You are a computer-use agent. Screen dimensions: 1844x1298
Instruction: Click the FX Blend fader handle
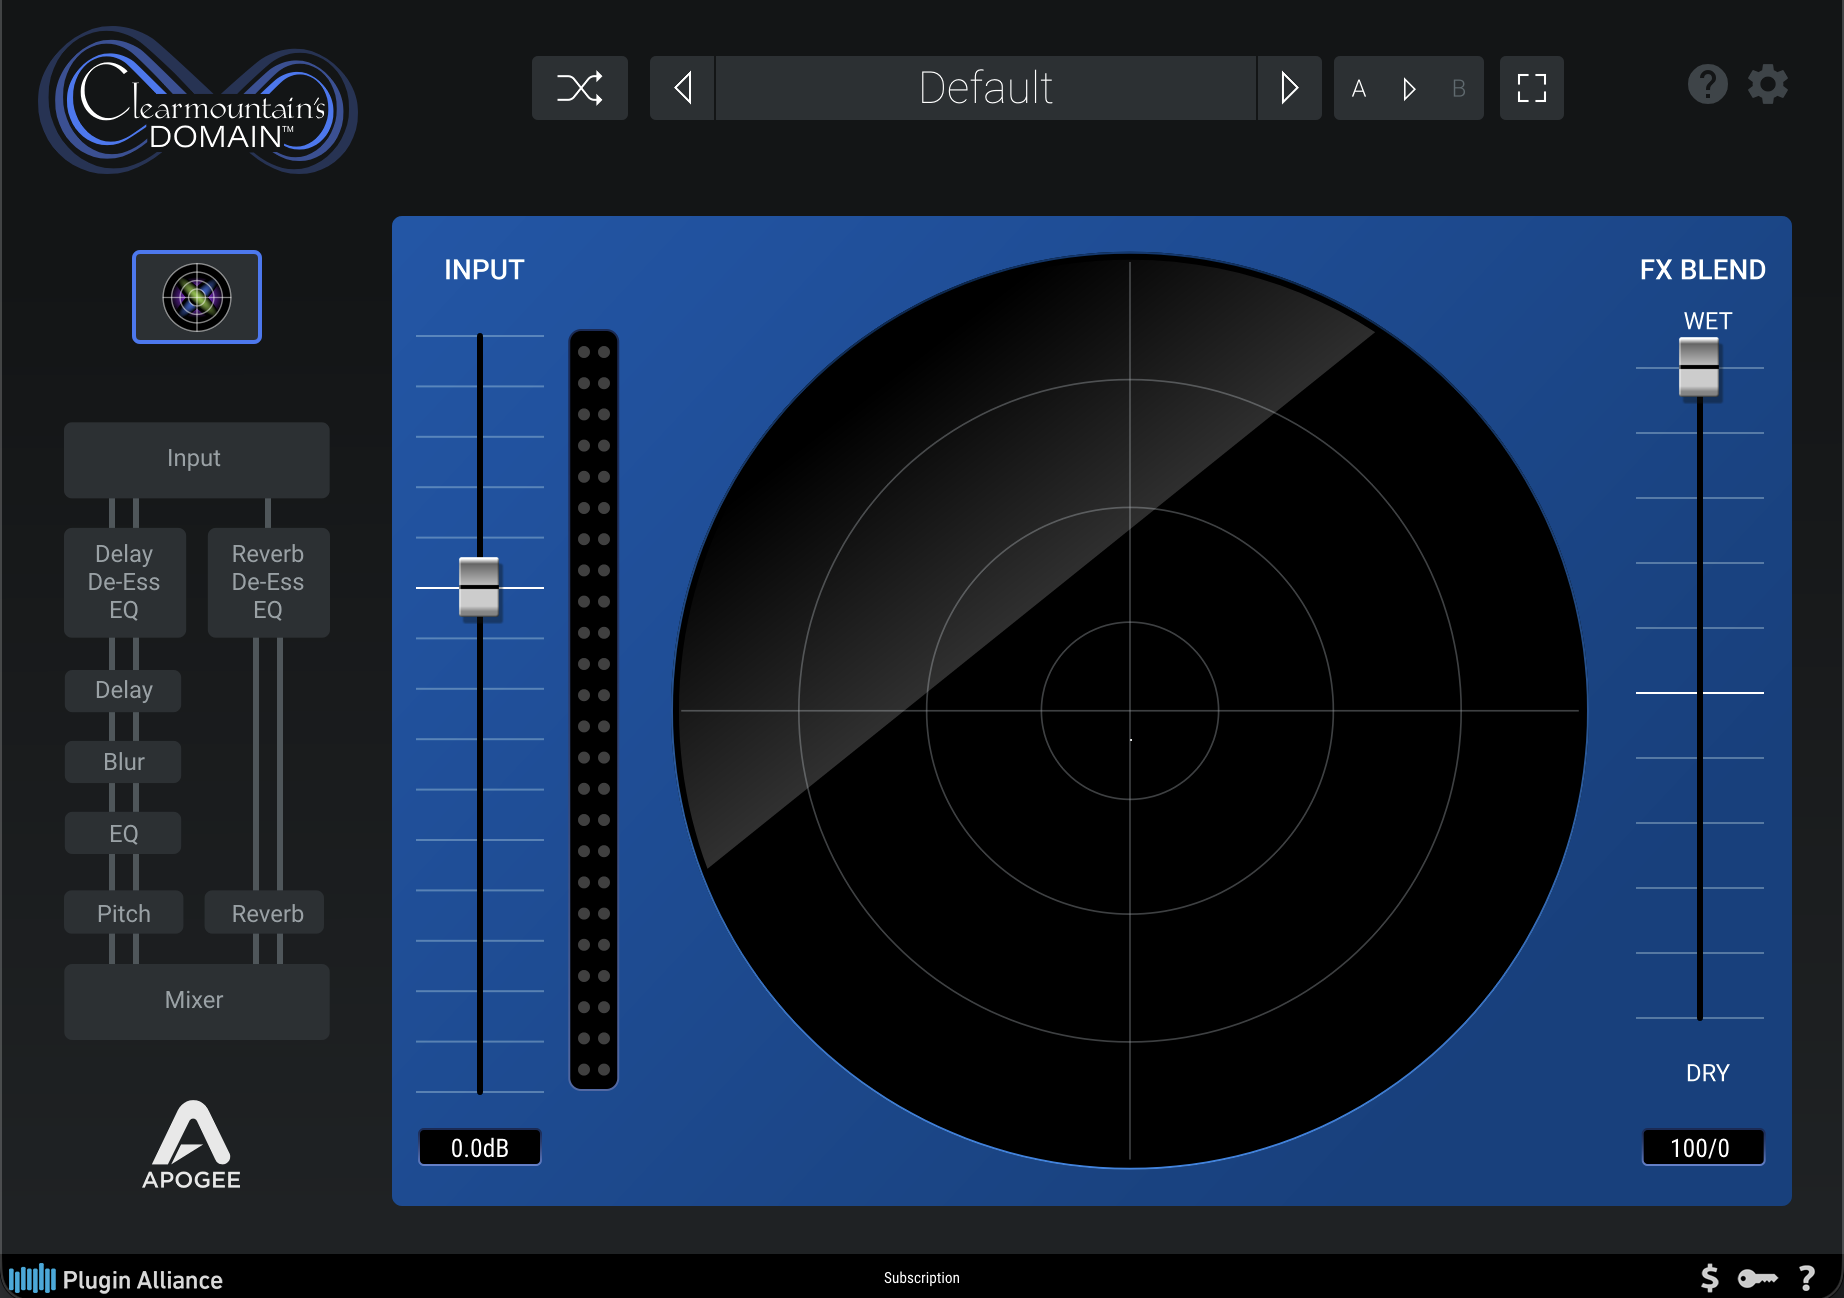click(1699, 367)
